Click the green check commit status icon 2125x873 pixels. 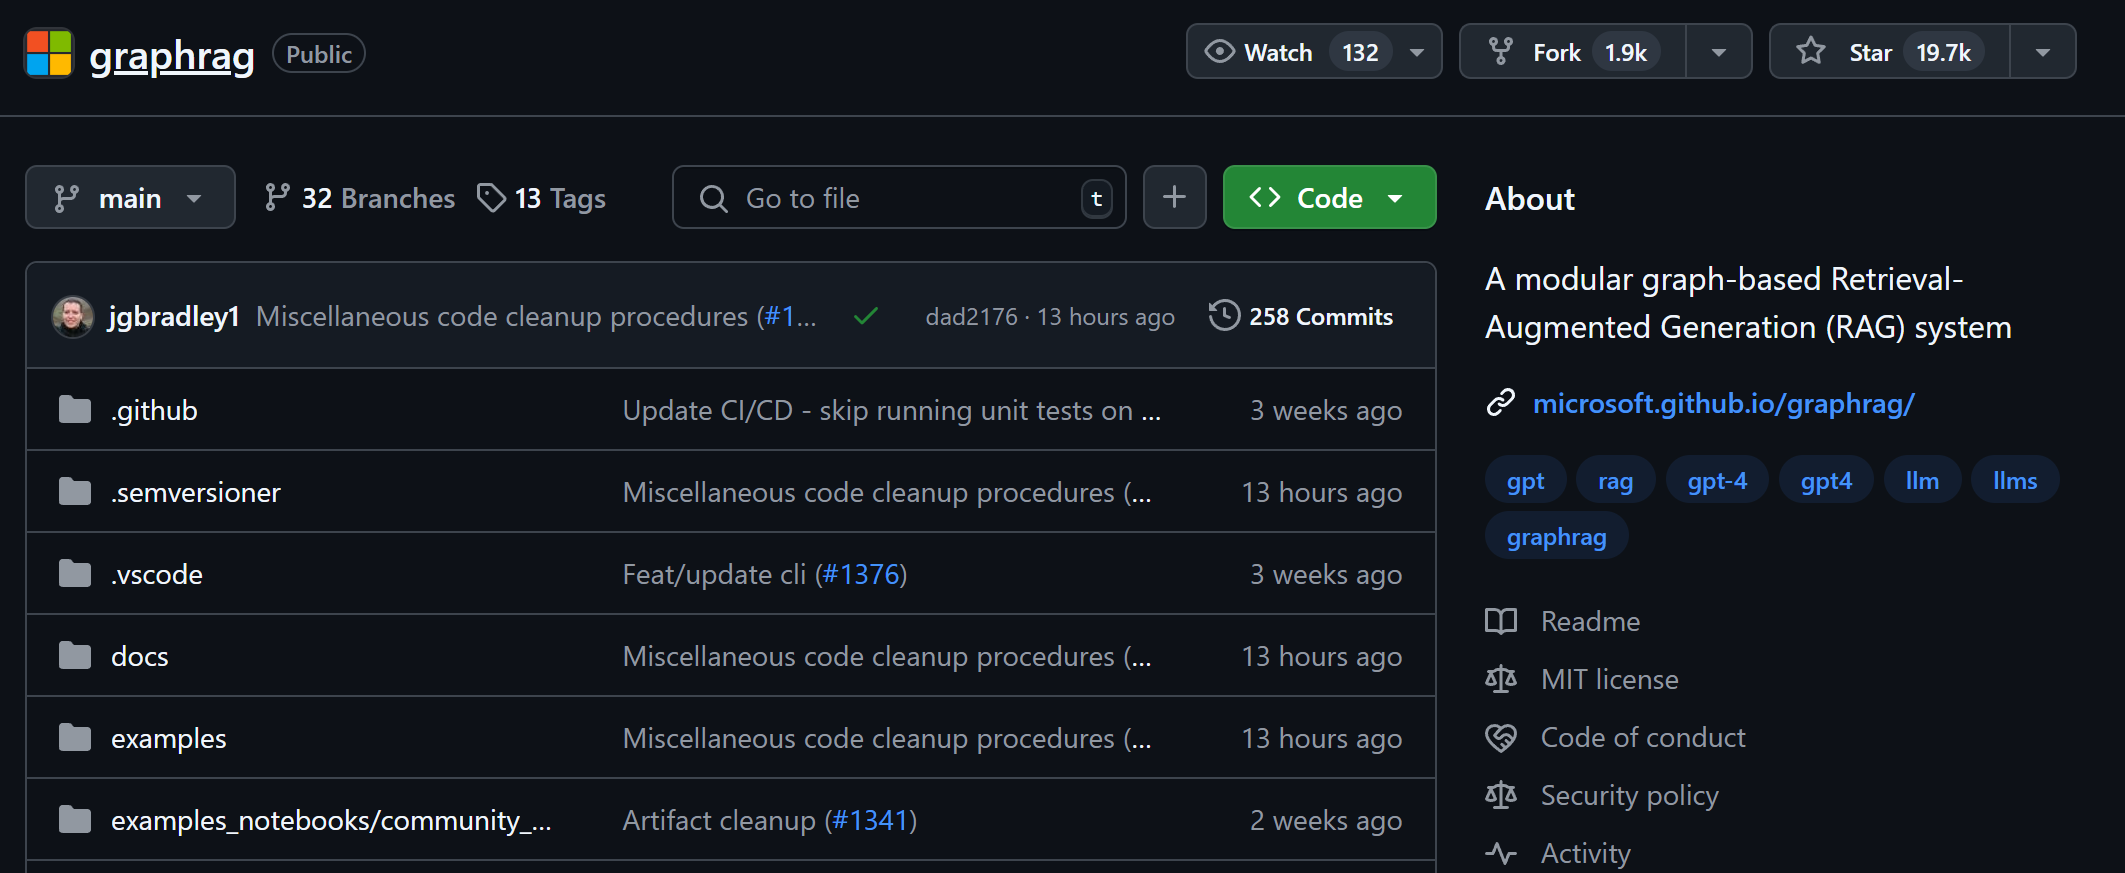click(866, 317)
